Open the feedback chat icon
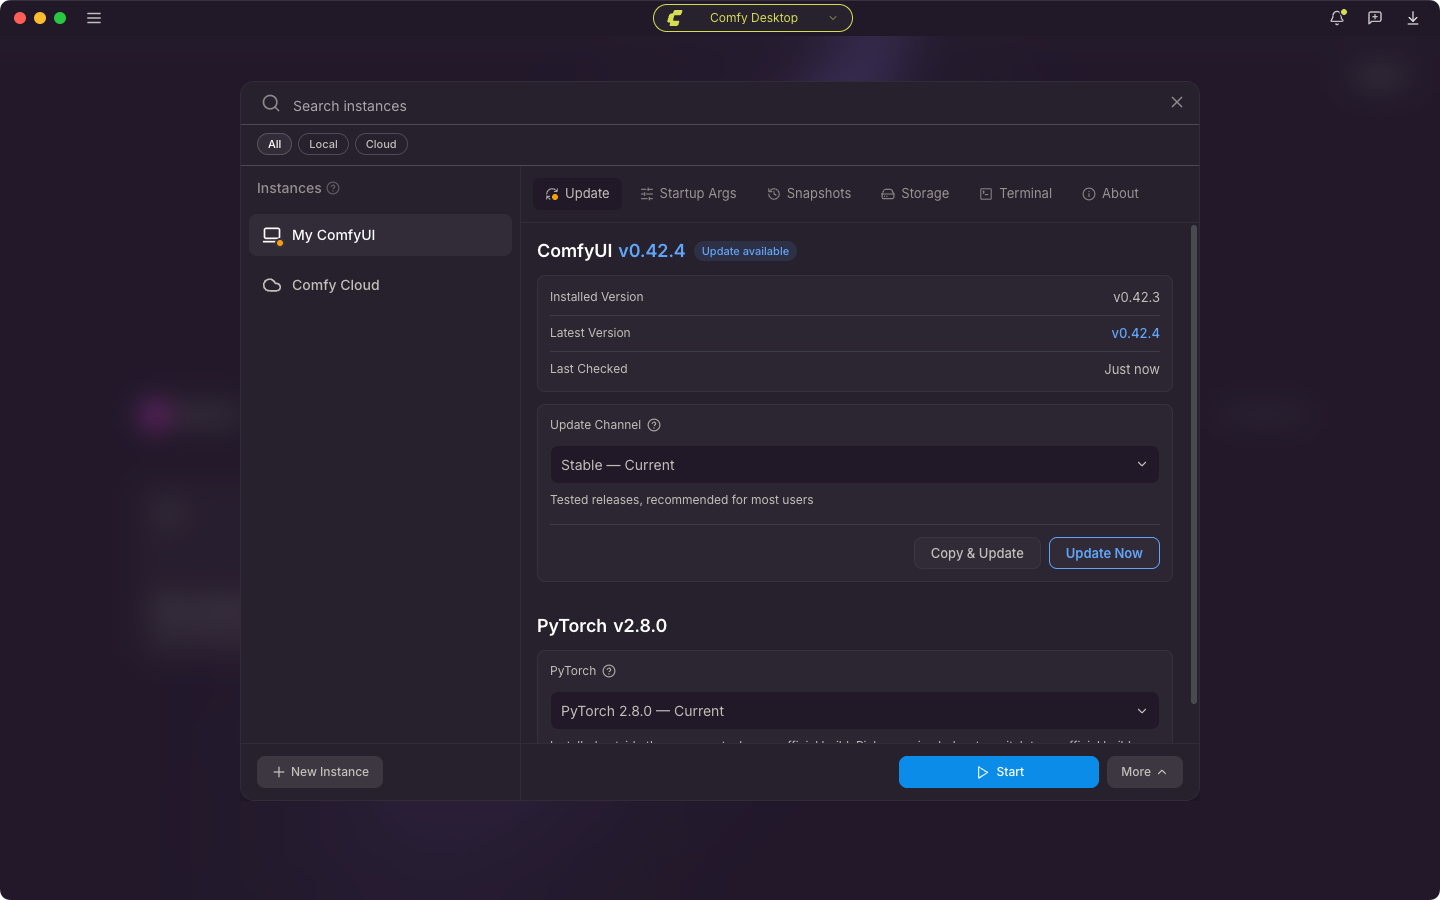Image resolution: width=1440 pixels, height=900 pixels. point(1375,18)
